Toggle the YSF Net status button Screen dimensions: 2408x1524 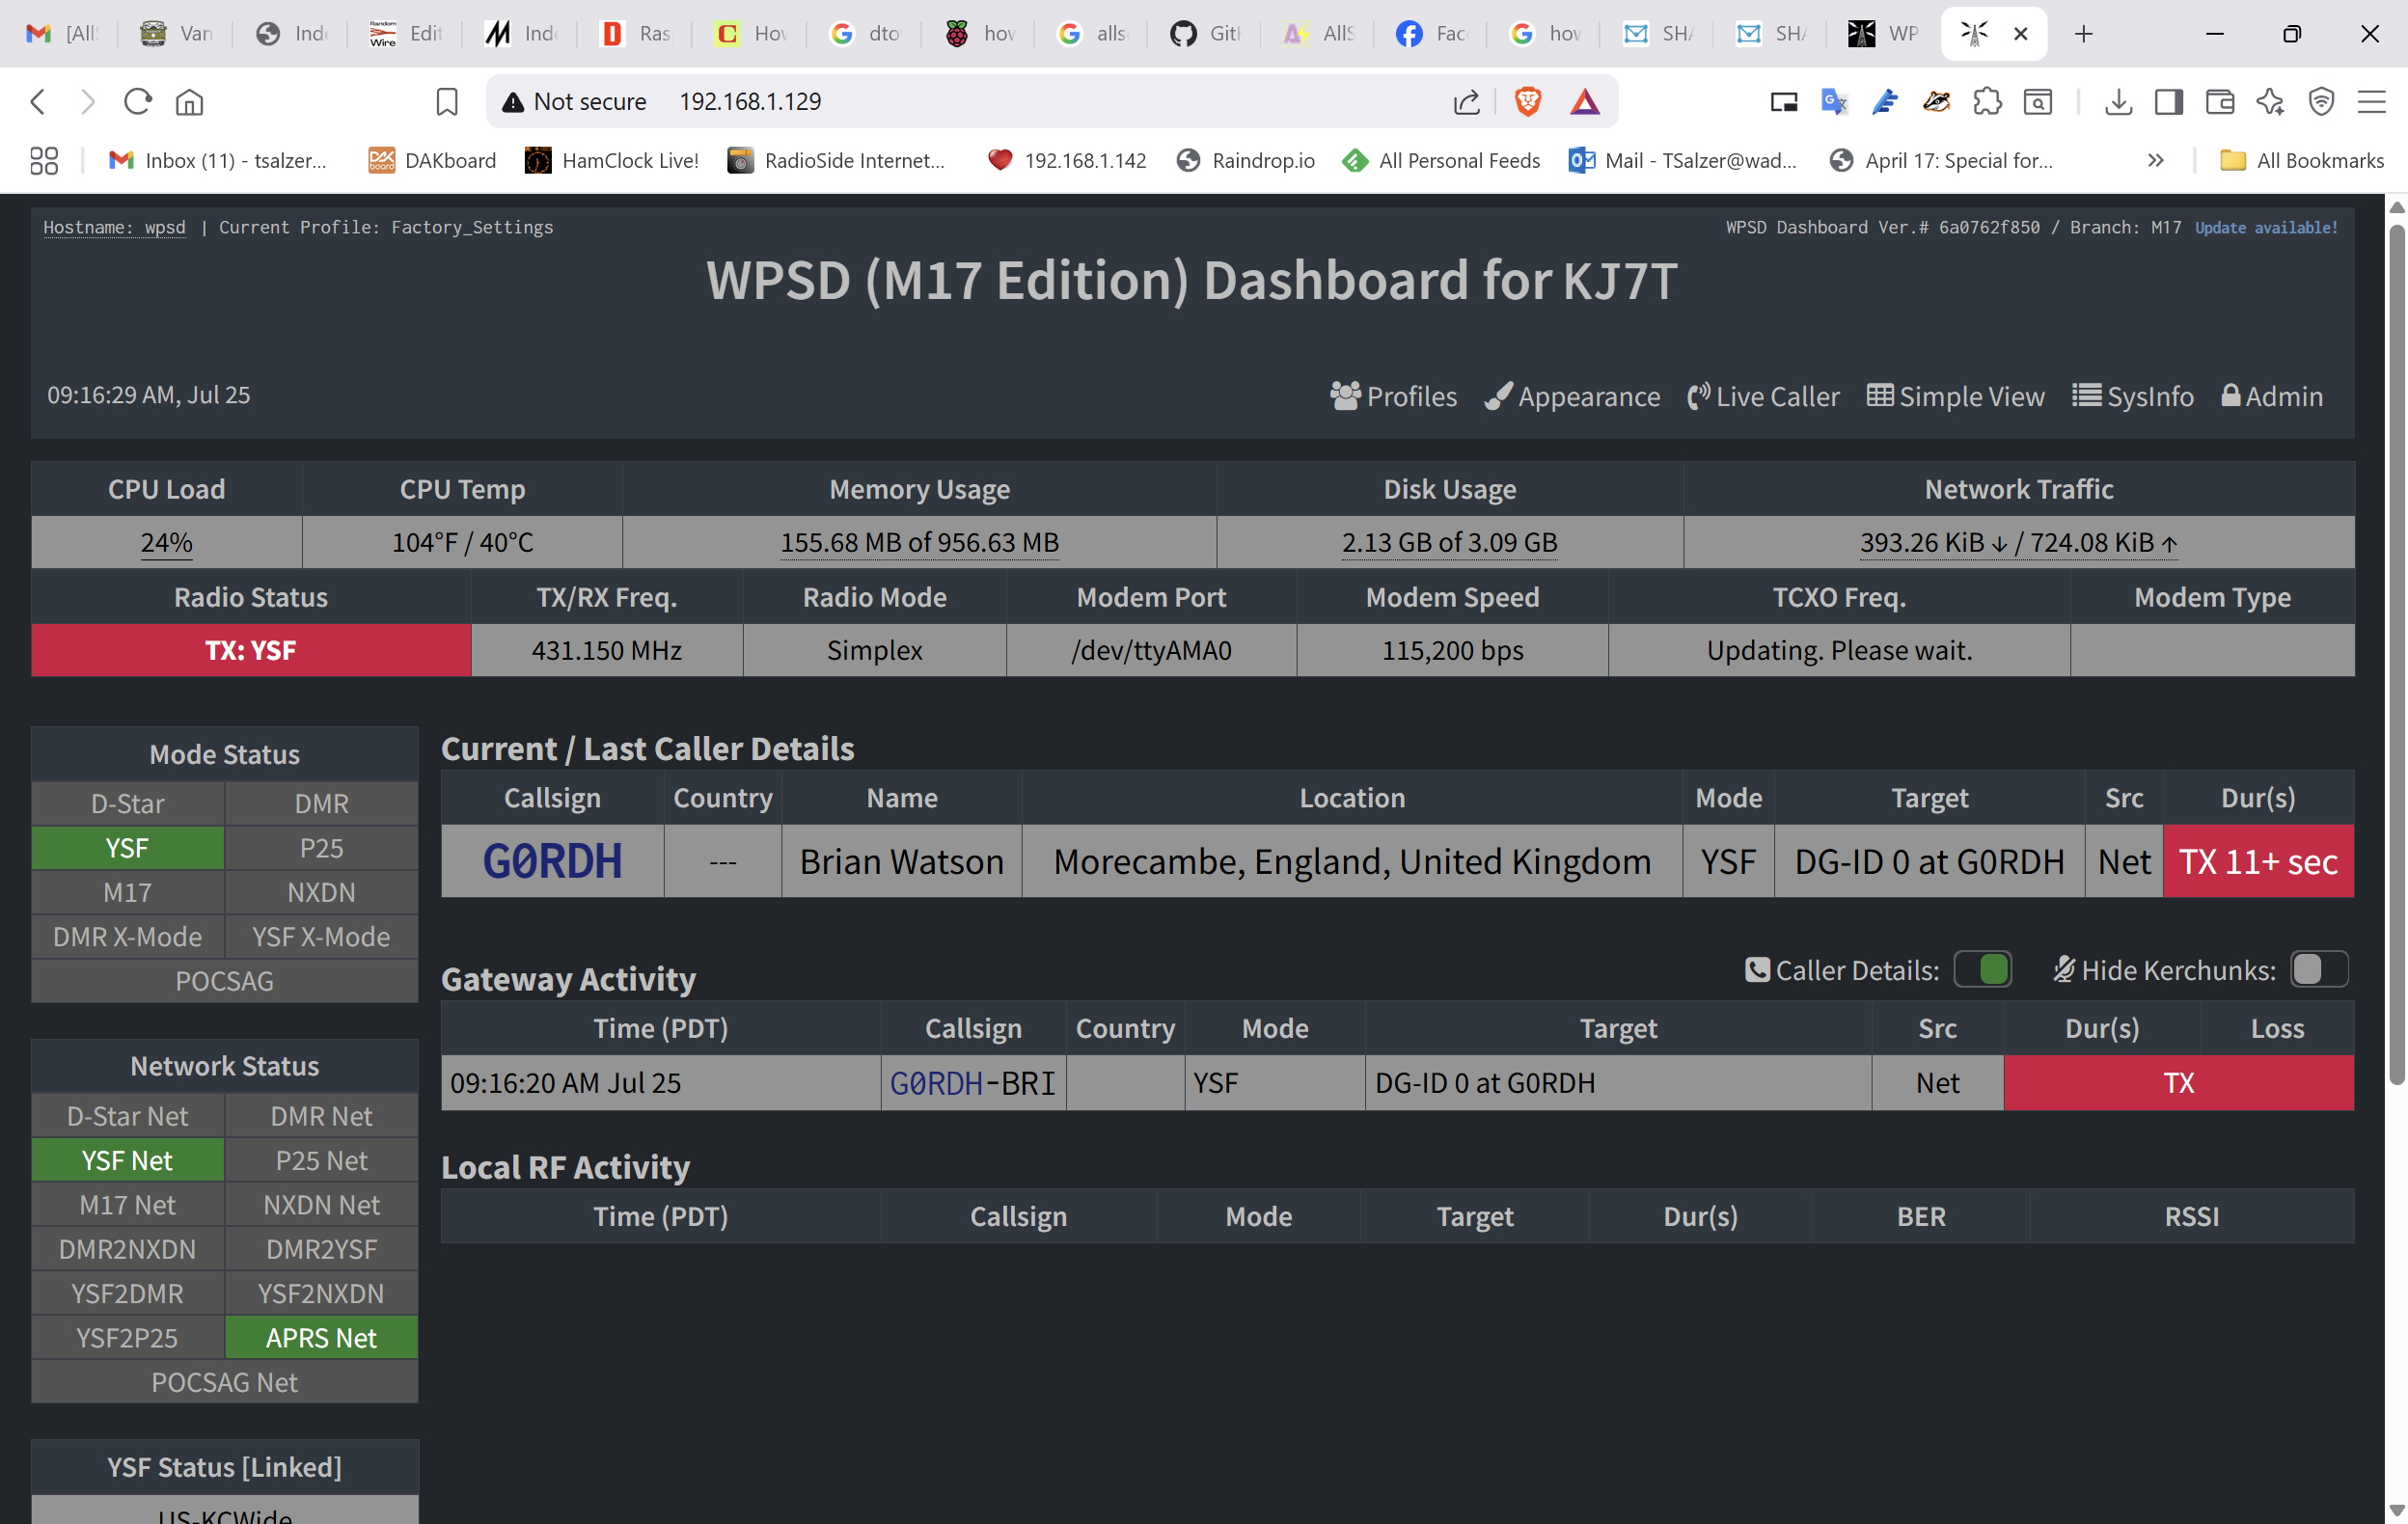[127, 1159]
